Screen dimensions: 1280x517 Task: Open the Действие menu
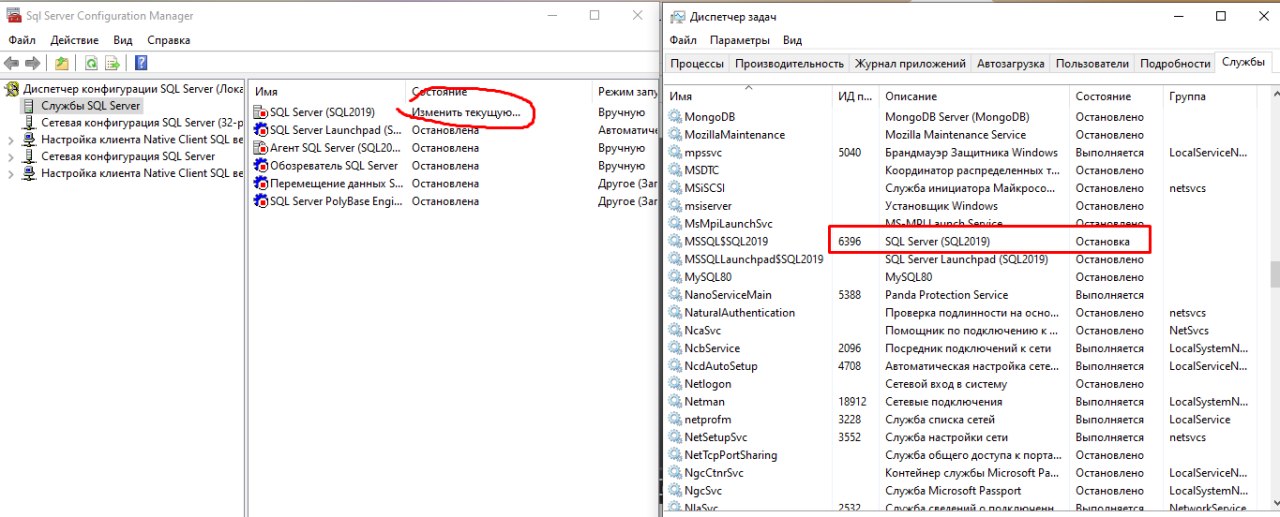[74, 40]
